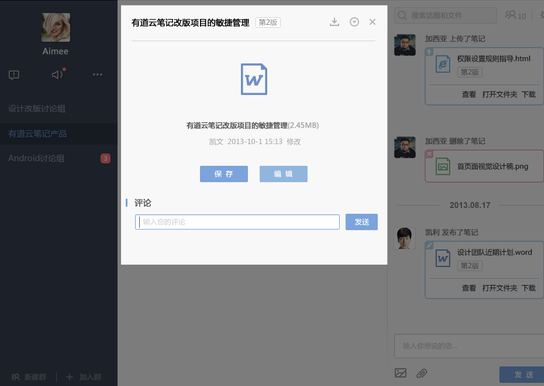This screenshot has width=544, height=386.
Task: Click 查看 on the 设计团队近期计划.word card
Action: [x=469, y=288]
